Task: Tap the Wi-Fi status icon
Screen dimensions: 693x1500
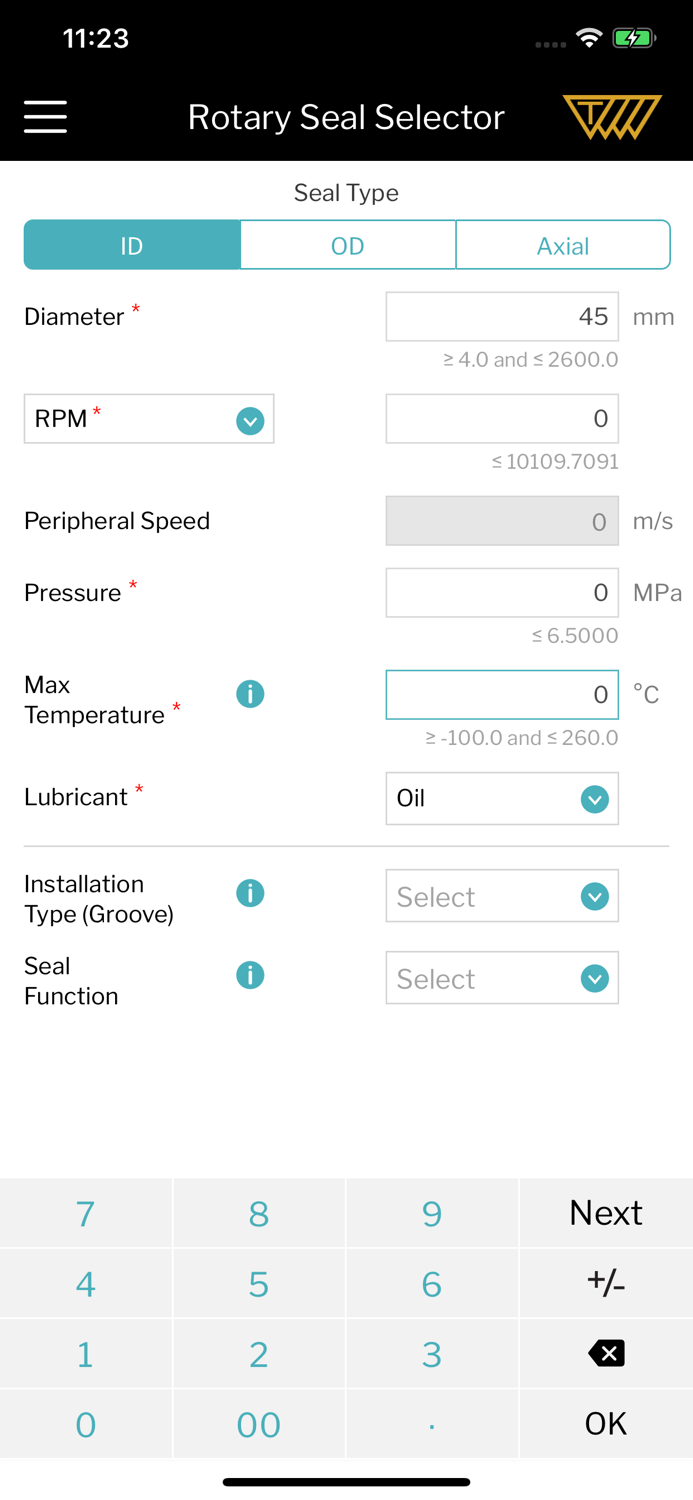Action: 589,39
